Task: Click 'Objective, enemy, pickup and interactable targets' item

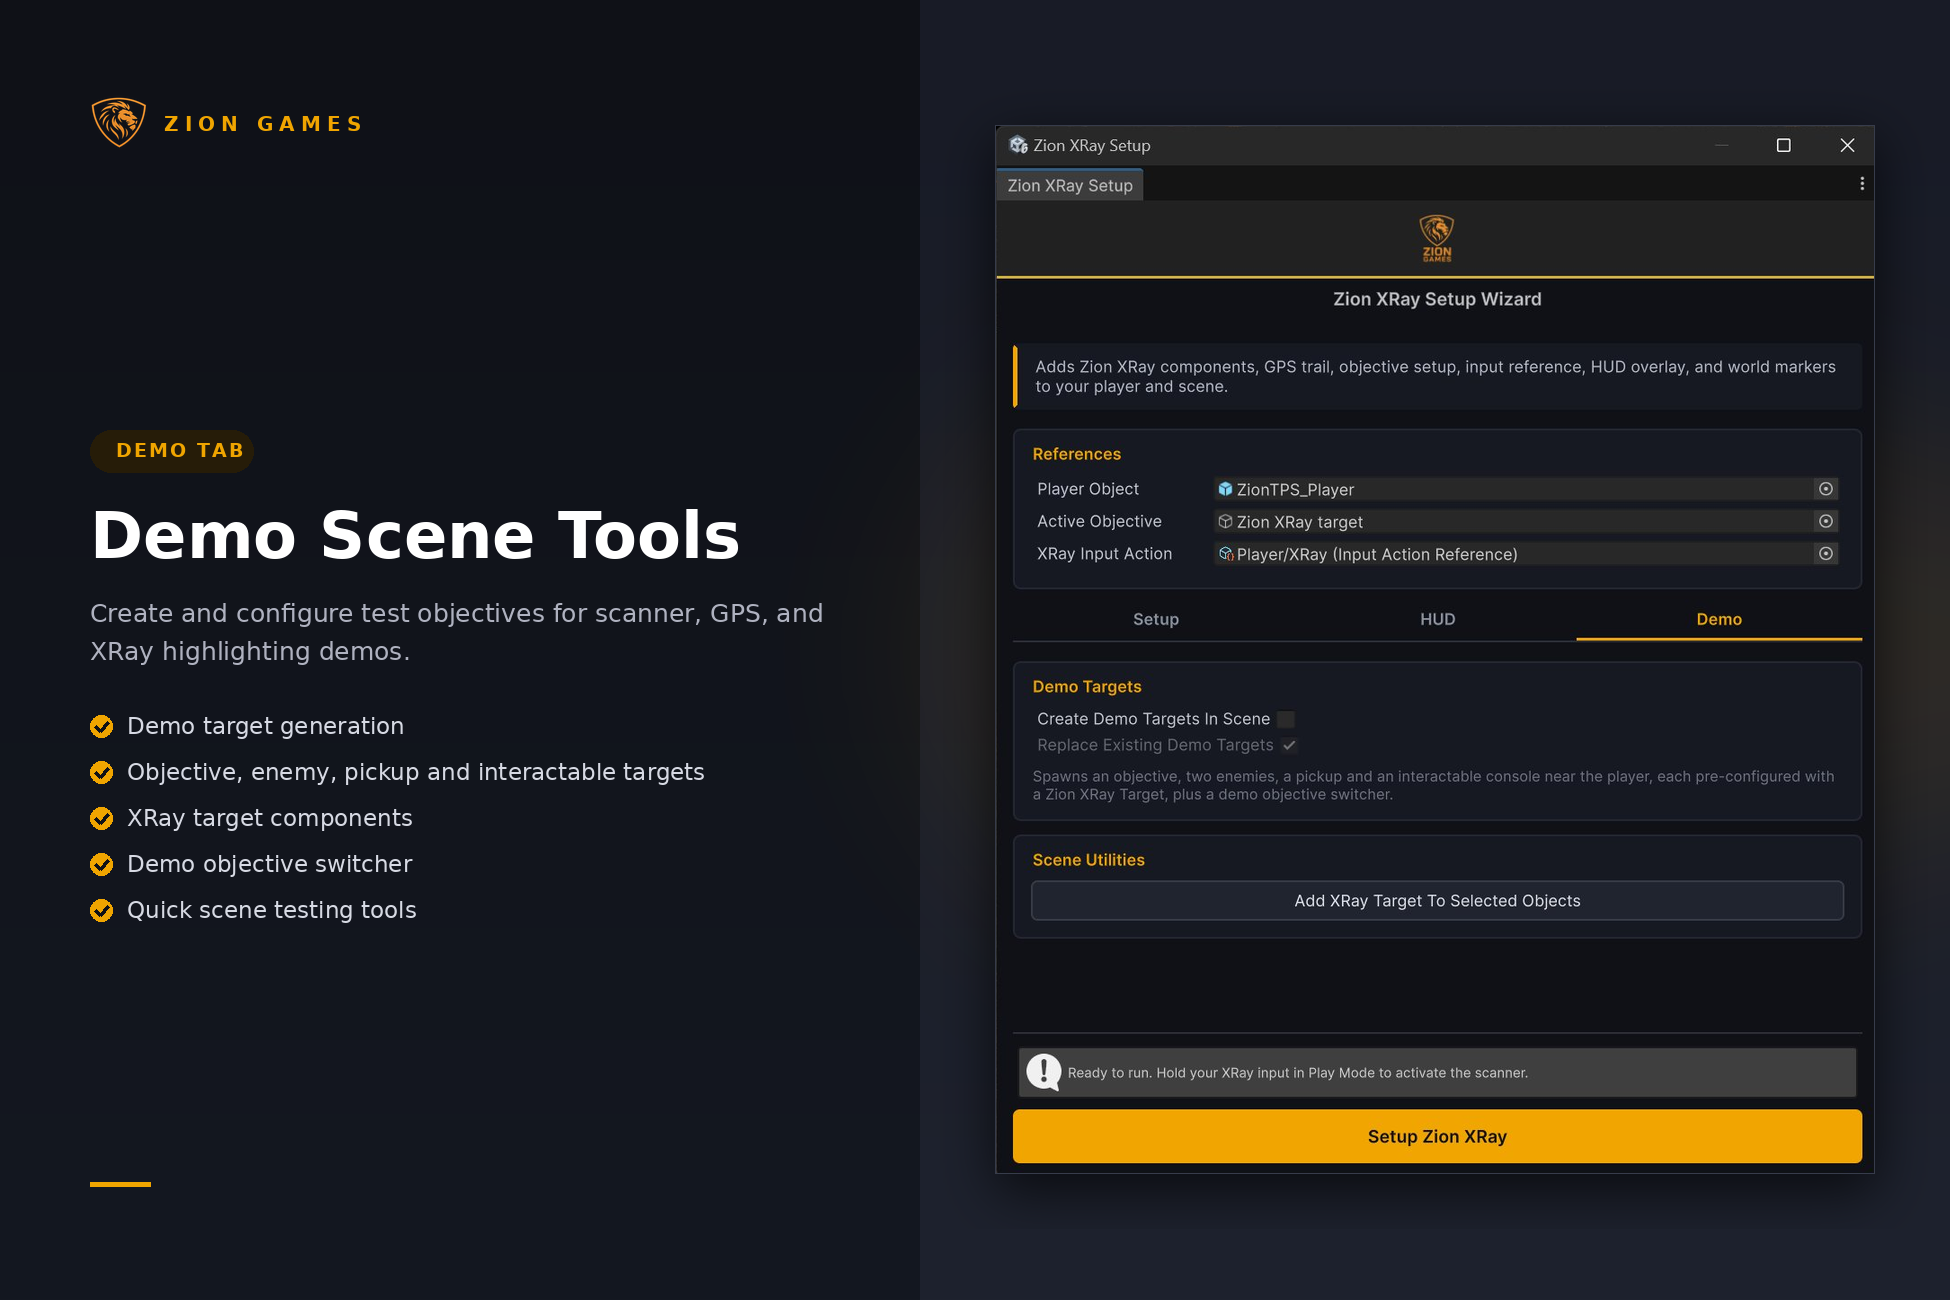Action: 415,772
